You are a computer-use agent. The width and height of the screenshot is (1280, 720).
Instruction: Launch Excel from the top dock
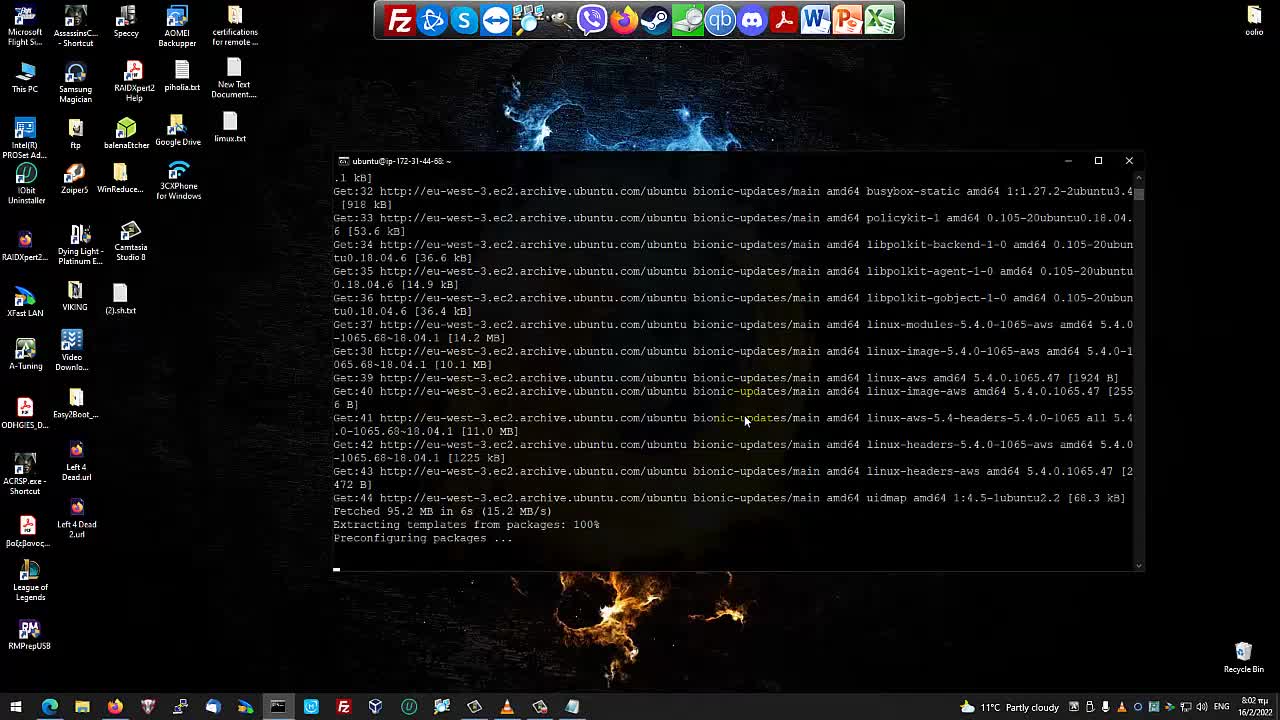click(880, 20)
